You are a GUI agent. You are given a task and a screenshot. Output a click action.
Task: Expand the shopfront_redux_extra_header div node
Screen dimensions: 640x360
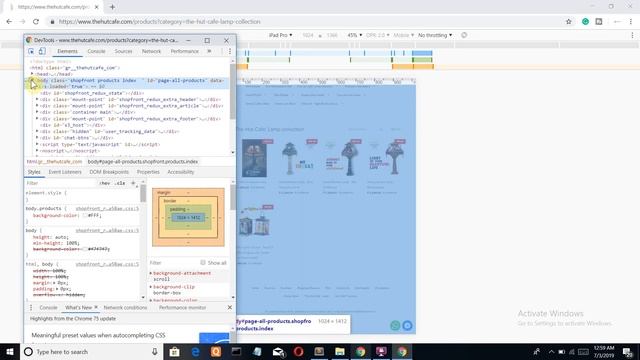click(x=37, y=99)
